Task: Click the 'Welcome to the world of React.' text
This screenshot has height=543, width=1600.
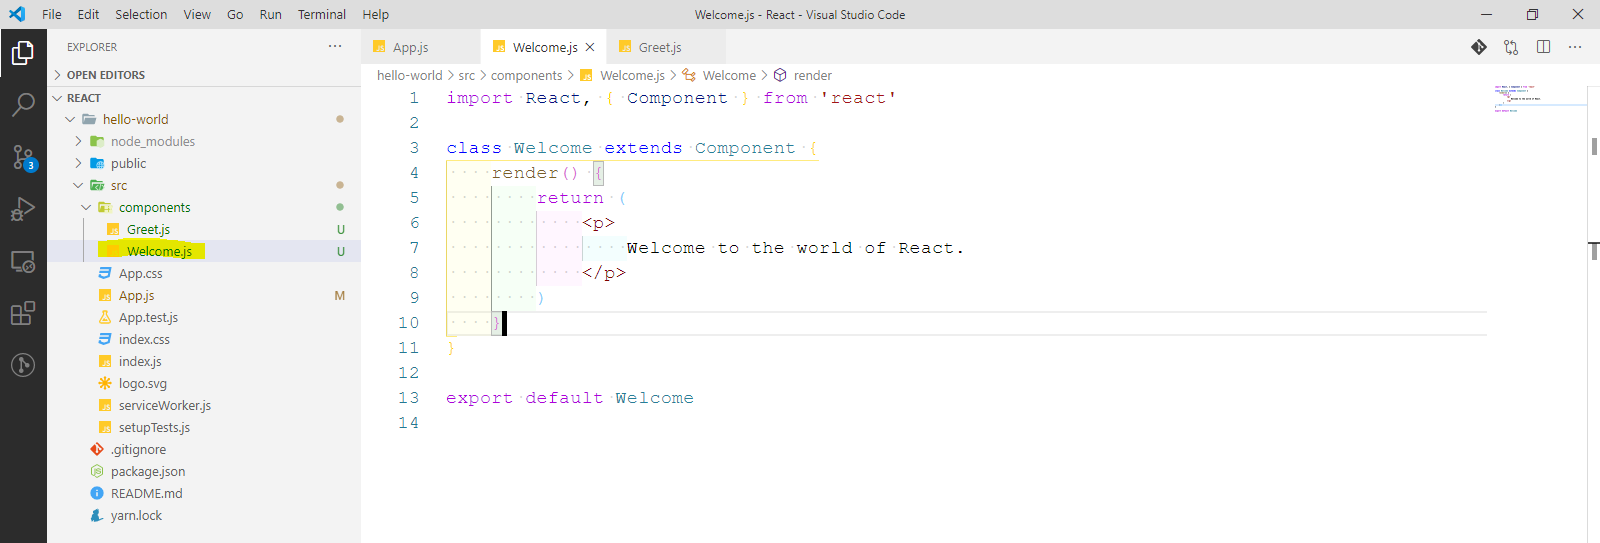Action: click(795, 248)
